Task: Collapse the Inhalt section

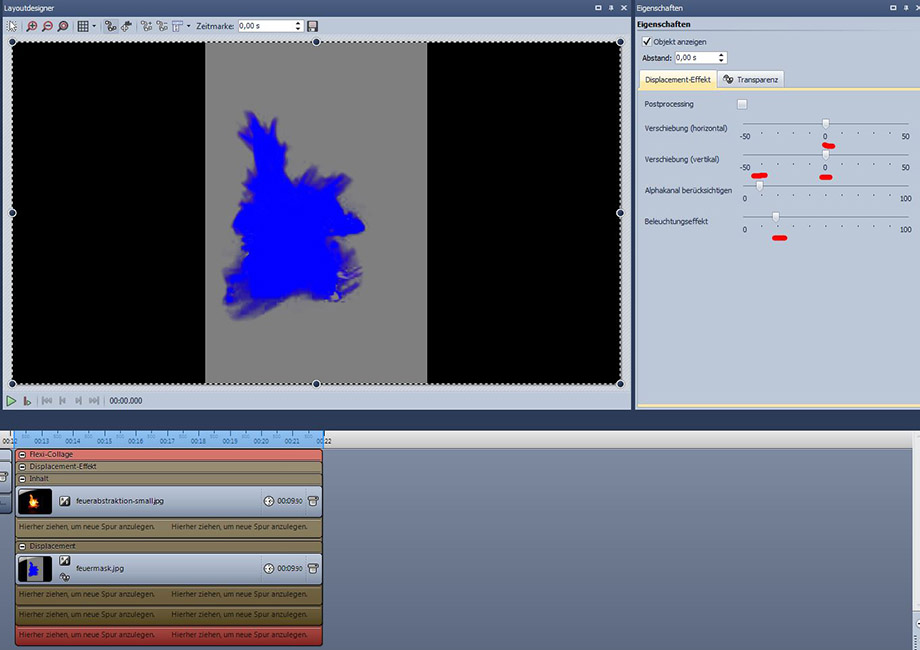Action: [22, 478]
